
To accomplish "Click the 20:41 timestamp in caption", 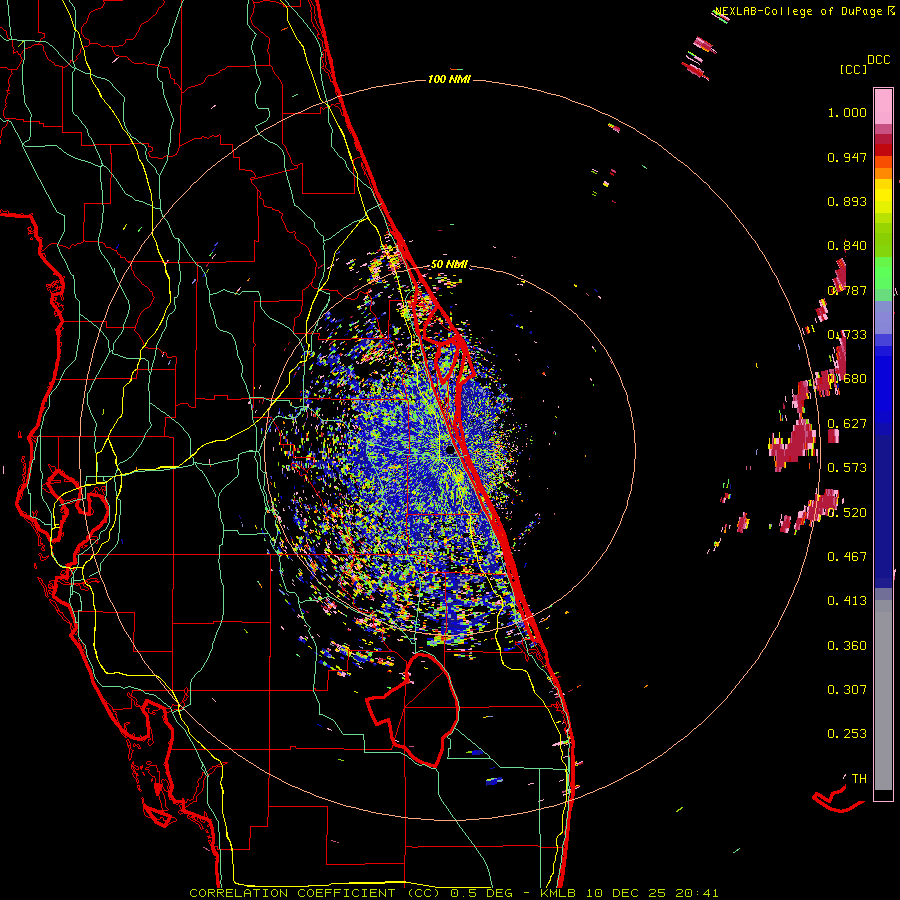I will click(x=697, y=893).
